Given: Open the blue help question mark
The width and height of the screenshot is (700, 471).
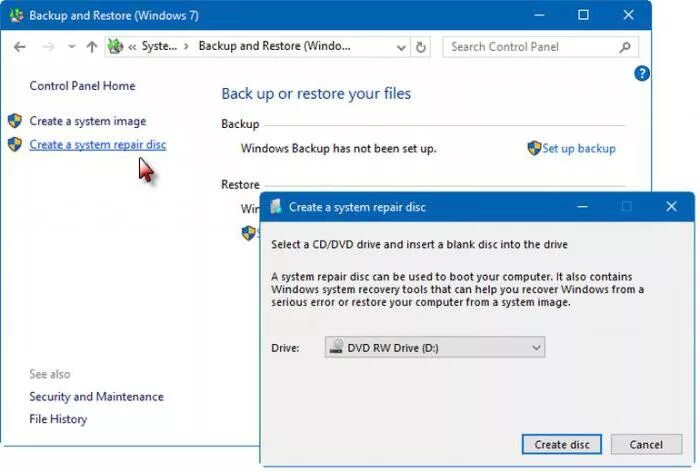Looking at the screenshot, I should [642, 73].
